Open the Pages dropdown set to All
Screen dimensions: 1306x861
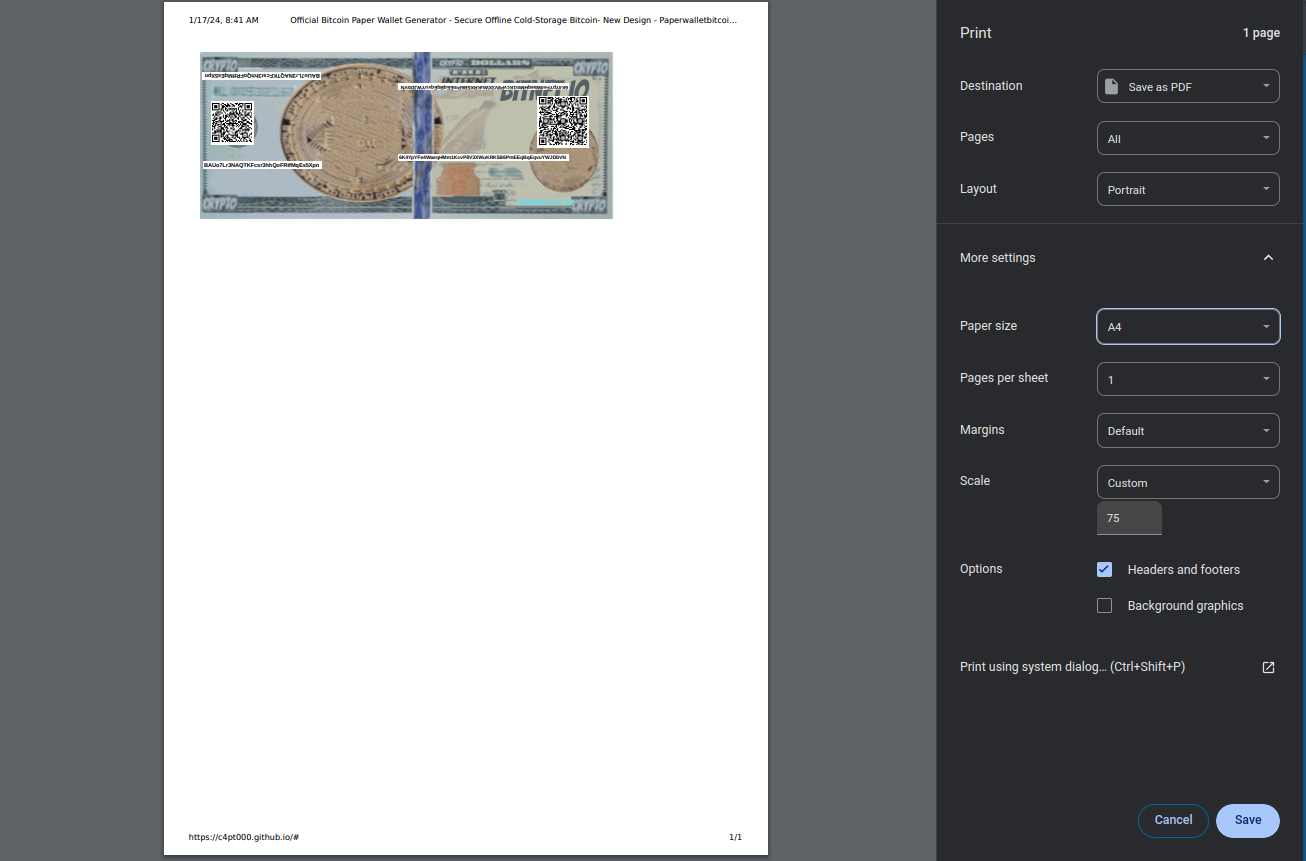point(1188,139)
